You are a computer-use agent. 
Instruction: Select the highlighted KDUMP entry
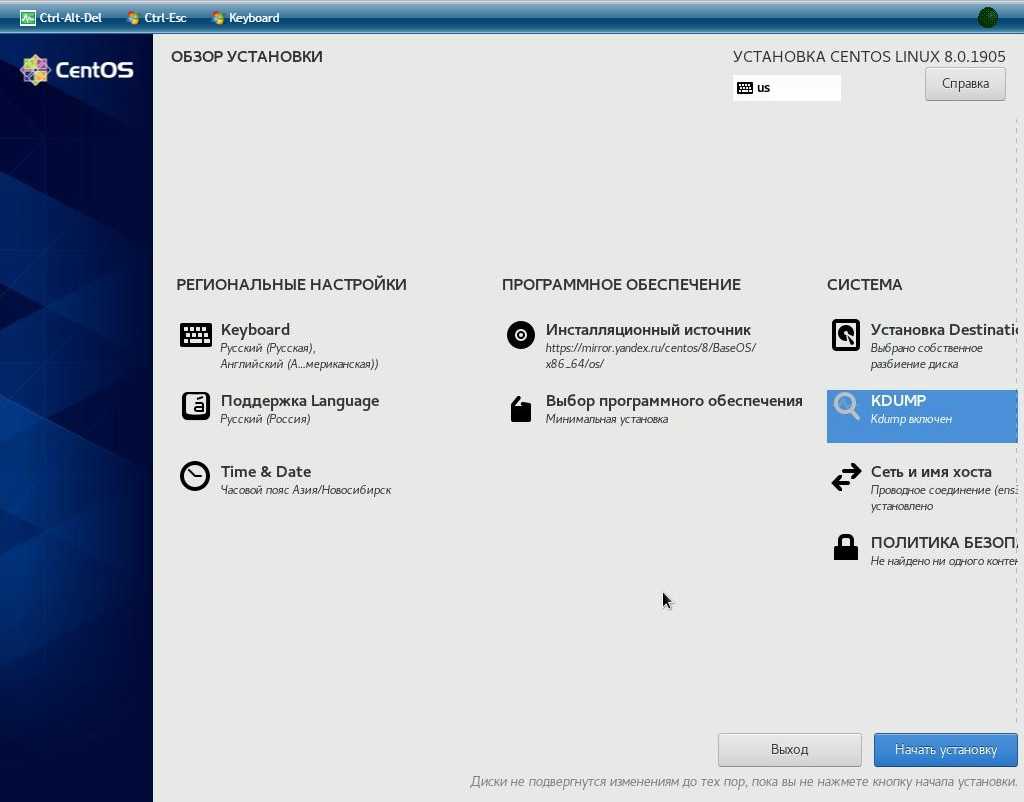(922, 416)
